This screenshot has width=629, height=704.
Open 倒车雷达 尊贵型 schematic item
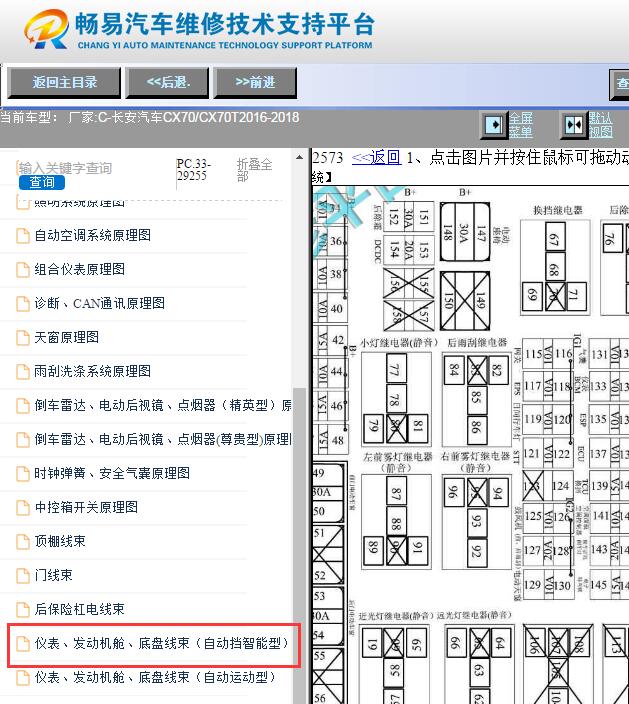(x=163, y=439)
